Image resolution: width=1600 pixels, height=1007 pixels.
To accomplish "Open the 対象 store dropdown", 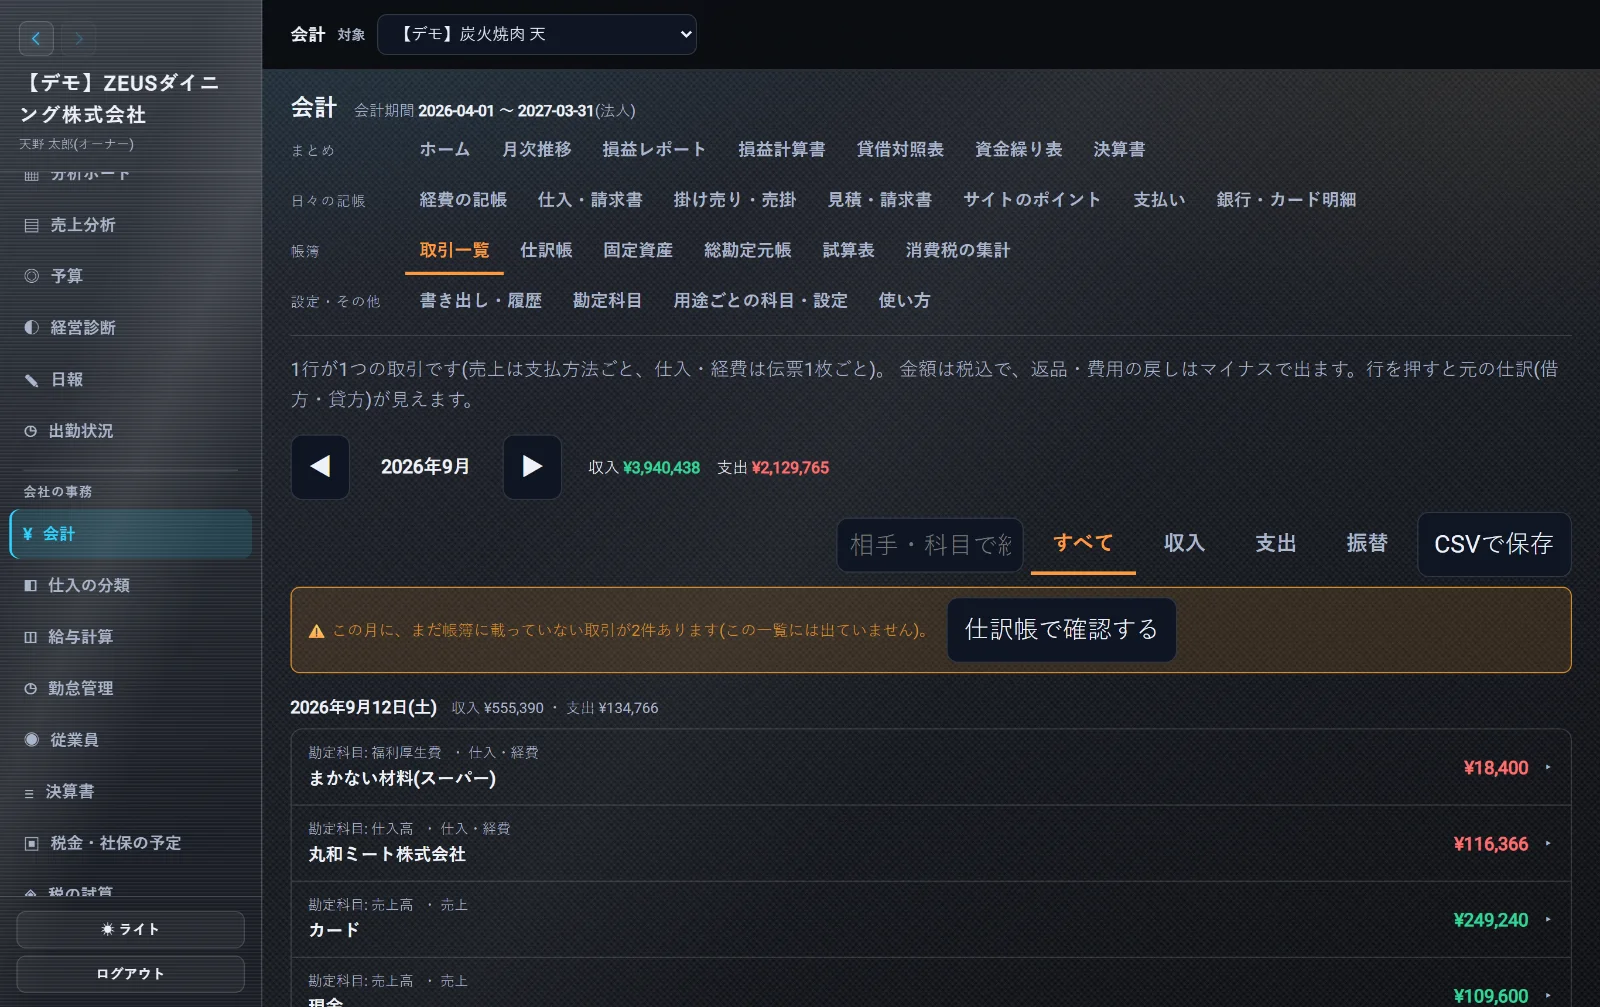I will tap(537, 34).
